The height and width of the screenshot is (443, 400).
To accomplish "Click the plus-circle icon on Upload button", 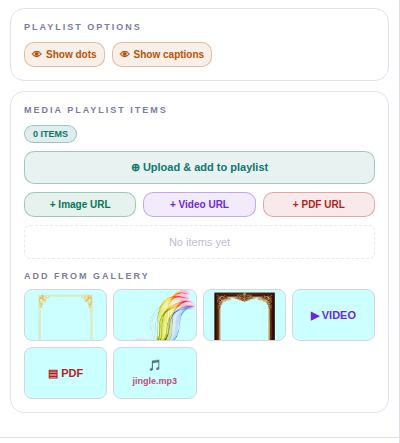I will pos(135,167).
